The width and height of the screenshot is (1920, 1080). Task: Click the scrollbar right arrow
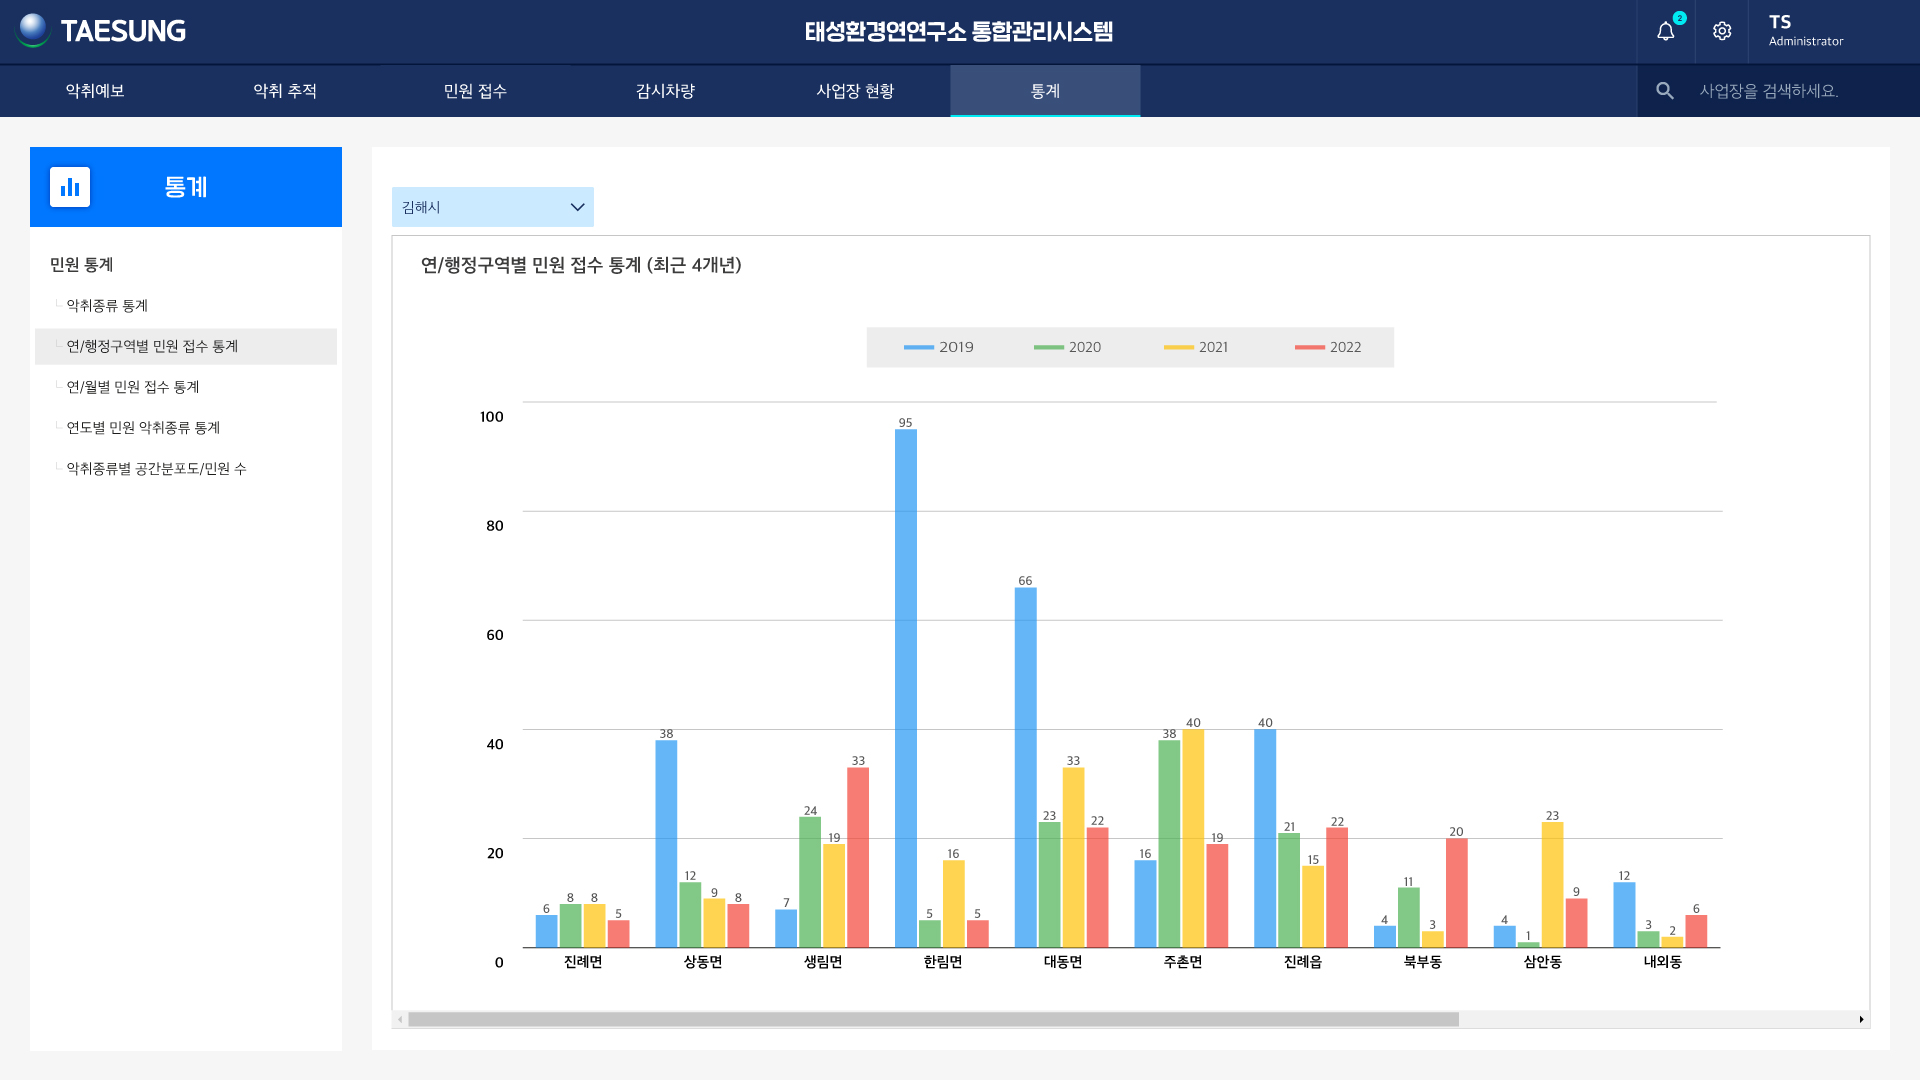(x=1861, y=1020)
